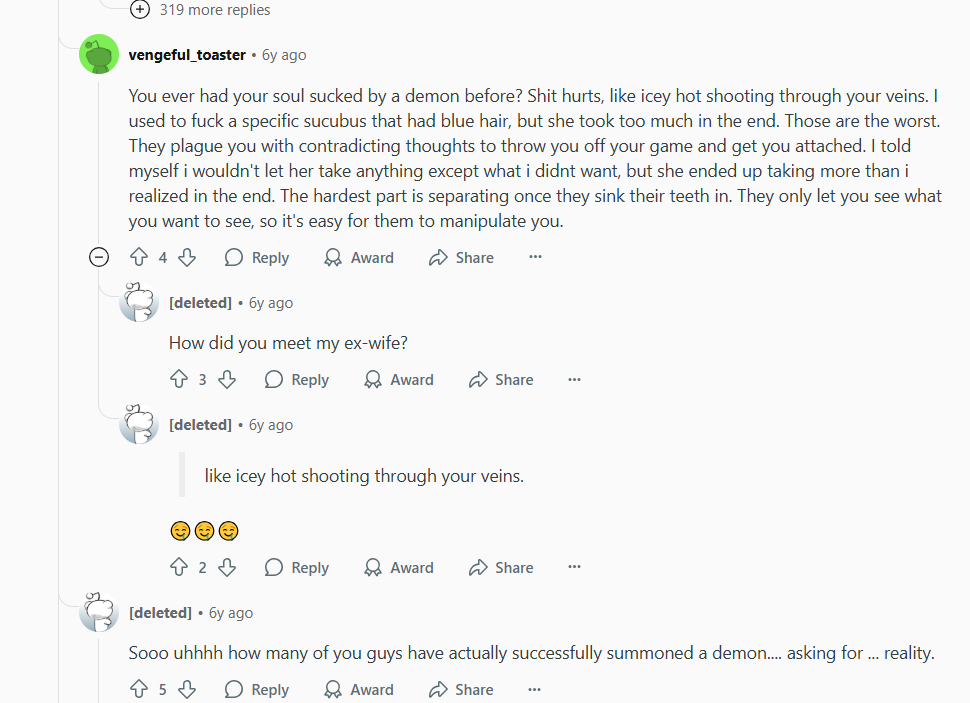The width and height of the screenshot is (970, 703).
Task: Downvote the 'summoned a demon' comment
Action: click(187, 690)
